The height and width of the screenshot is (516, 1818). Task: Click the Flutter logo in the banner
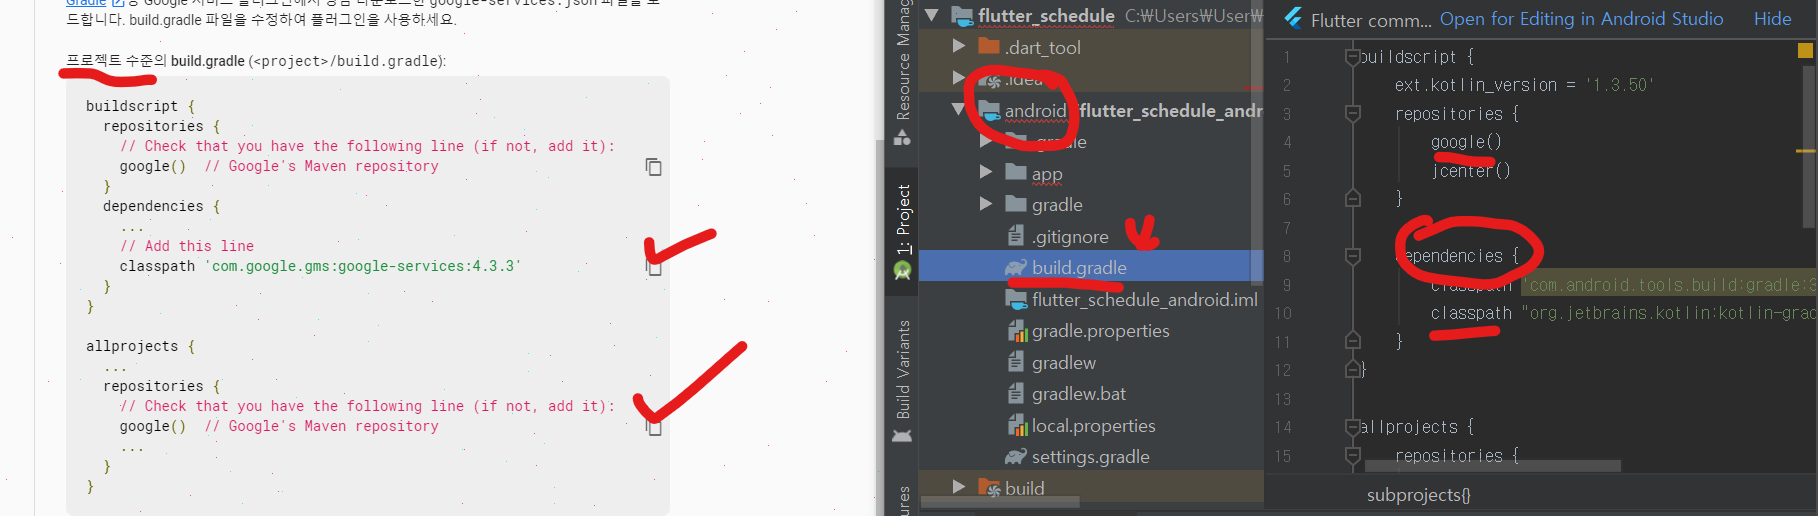pyautogui.click(x=1293, y=17)
